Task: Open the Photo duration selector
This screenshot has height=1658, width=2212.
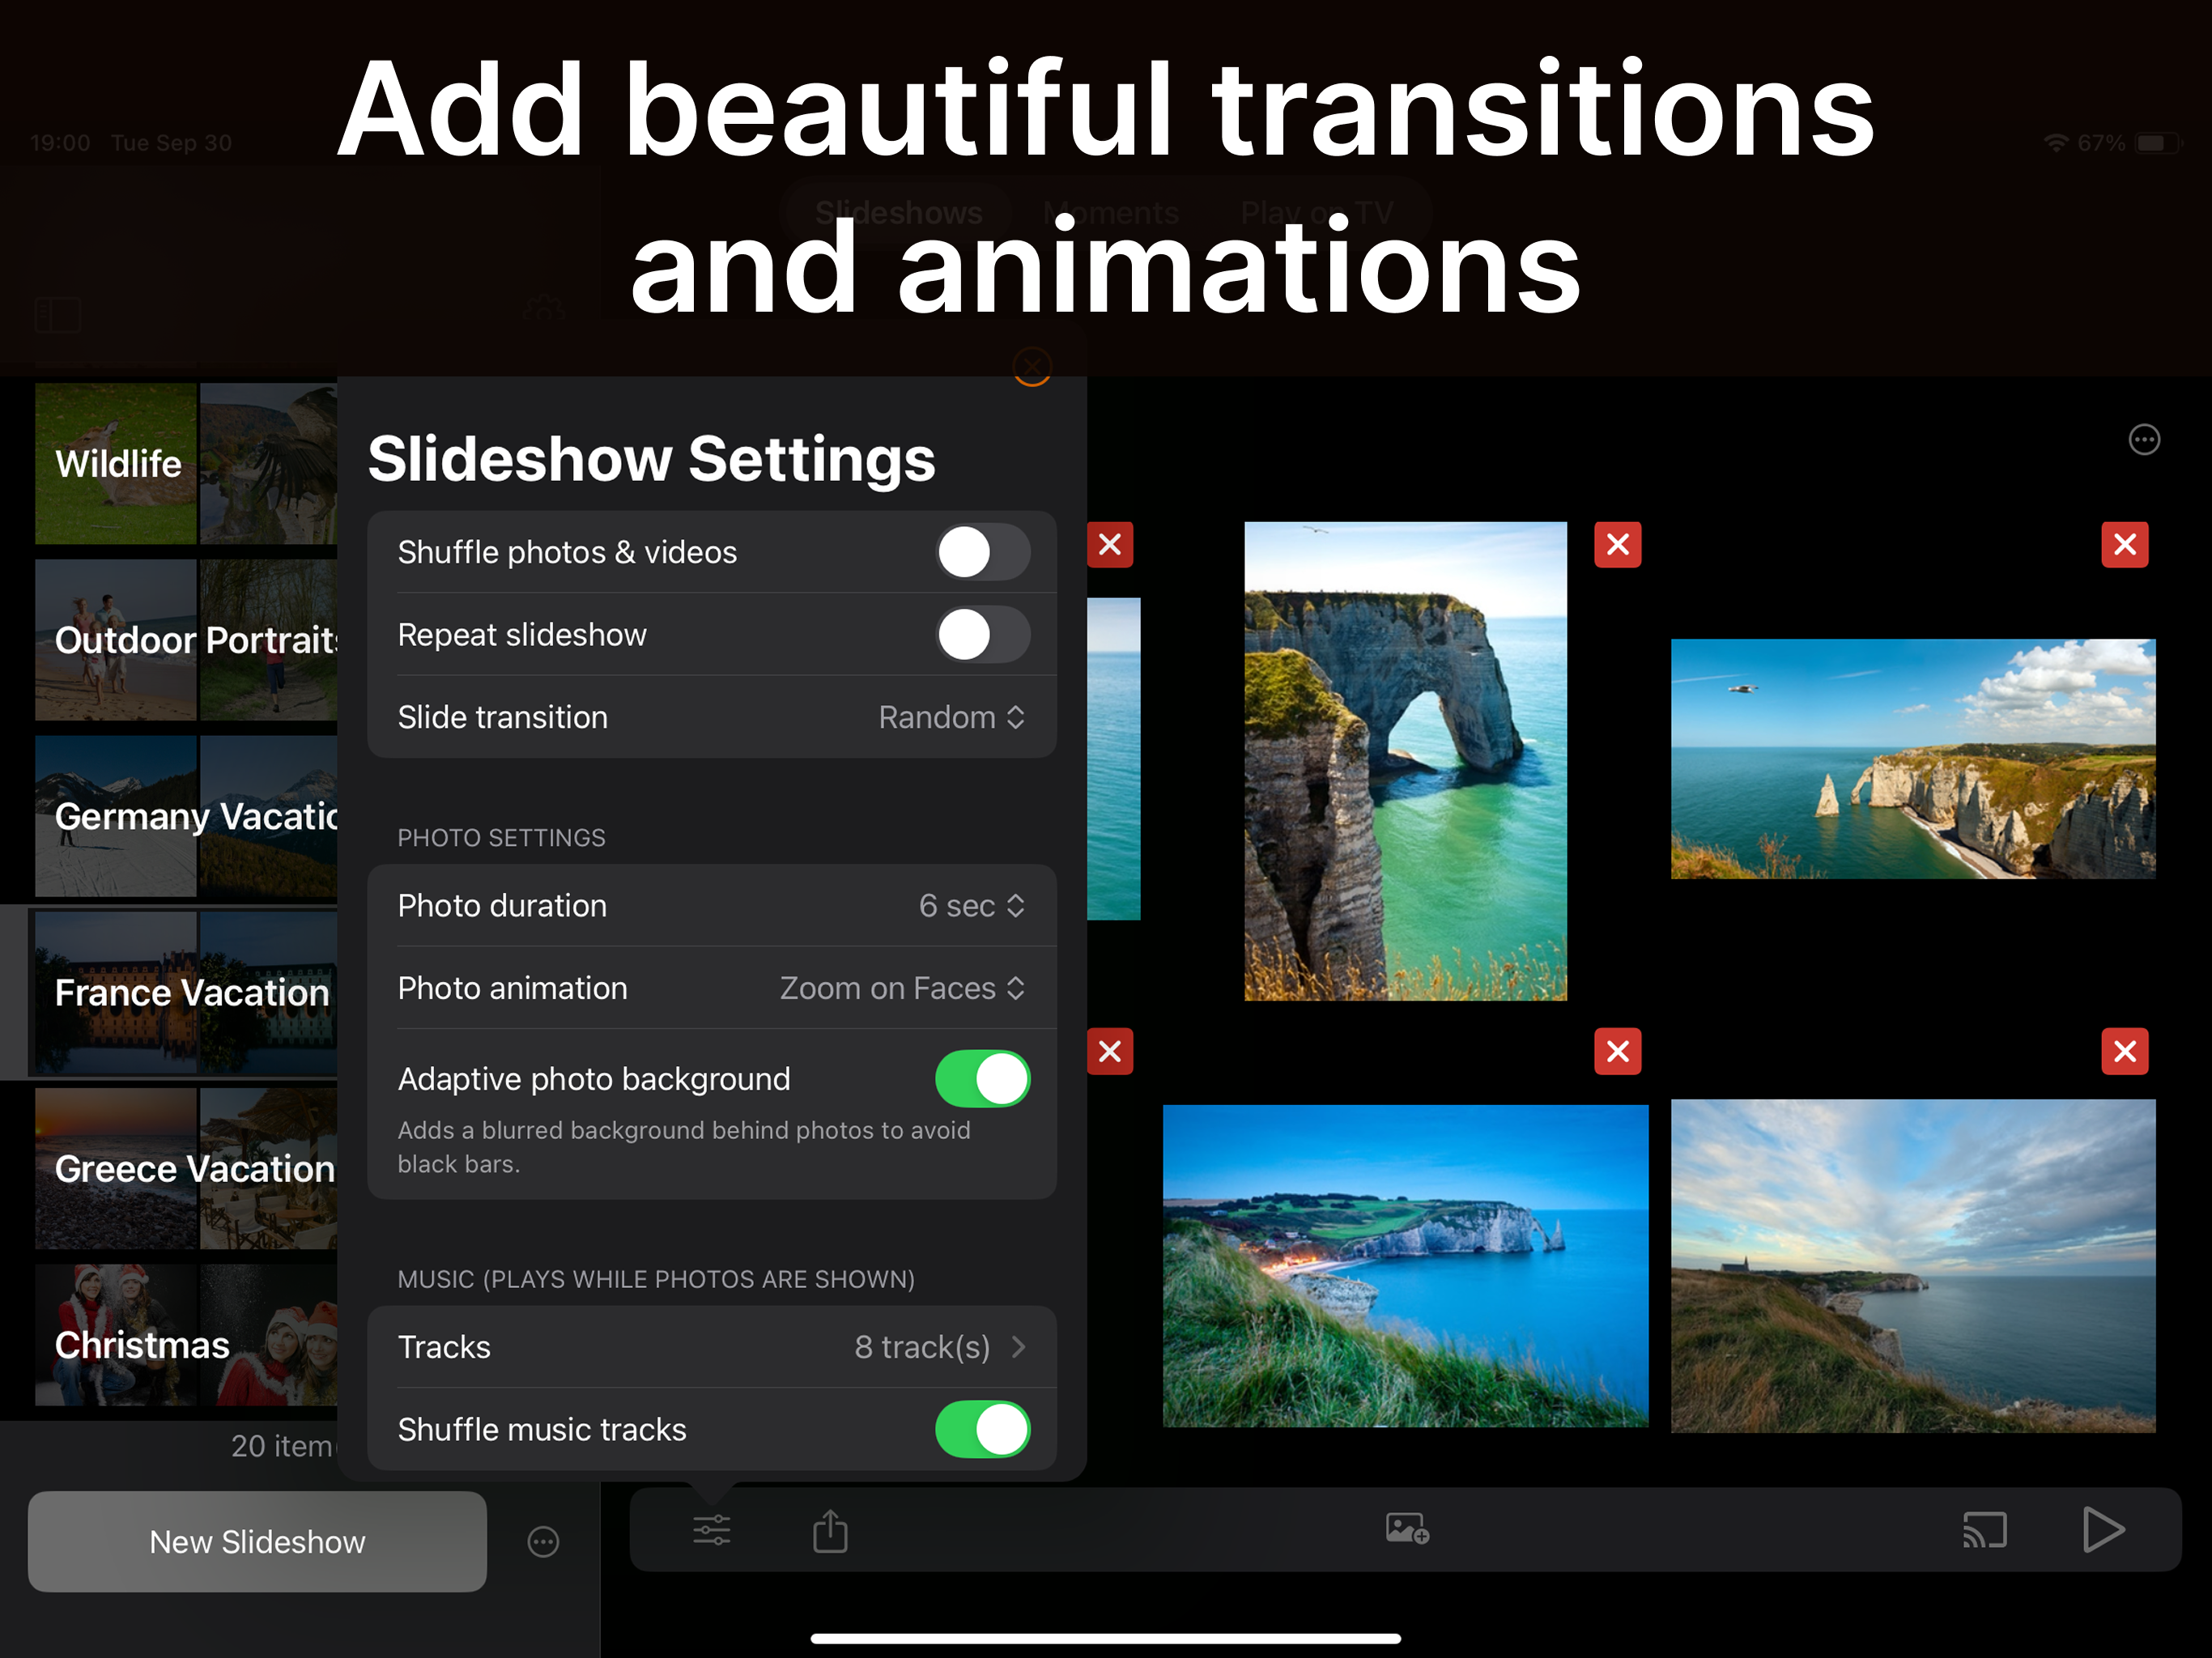Action: tap(970, 905)
